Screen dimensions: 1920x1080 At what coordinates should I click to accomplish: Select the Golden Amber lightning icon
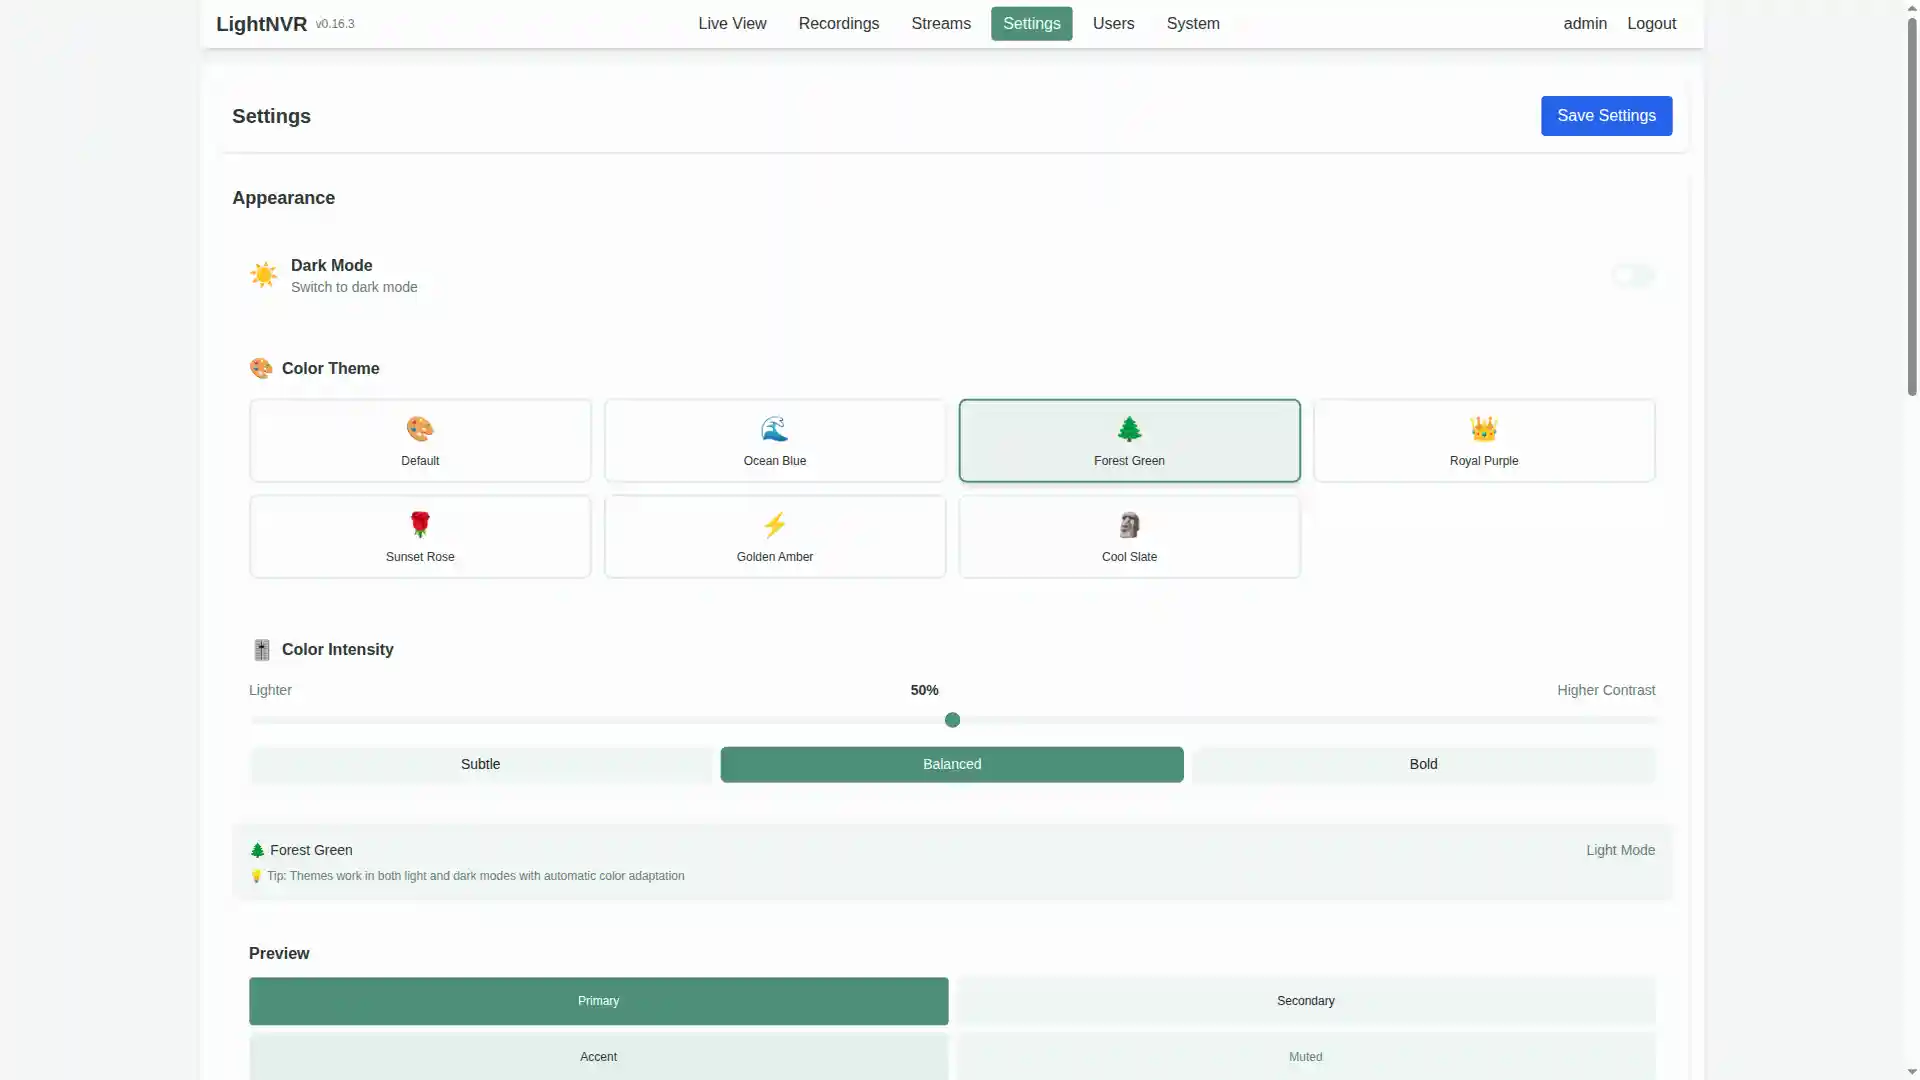point(774,524)
